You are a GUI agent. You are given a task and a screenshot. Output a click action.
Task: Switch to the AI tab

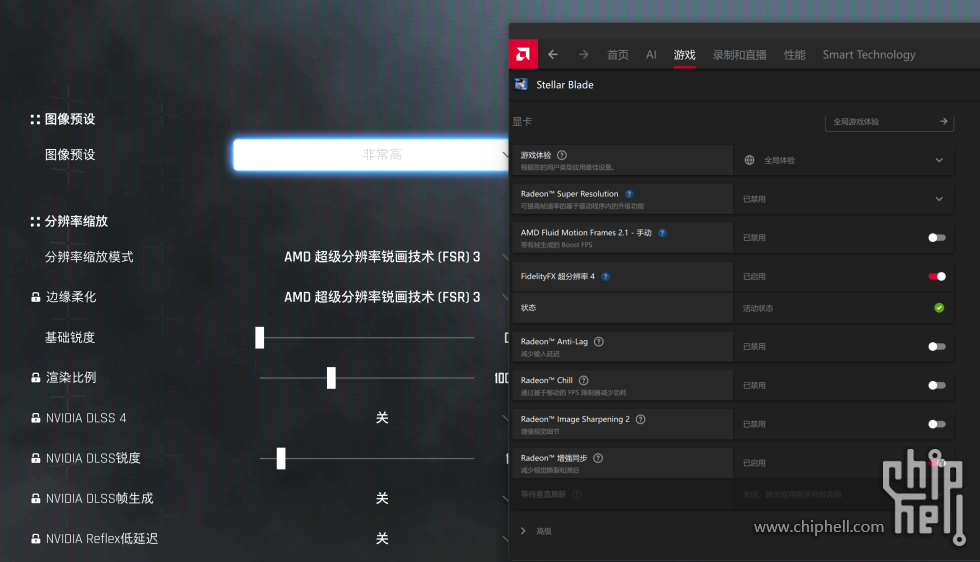(651, 54)
